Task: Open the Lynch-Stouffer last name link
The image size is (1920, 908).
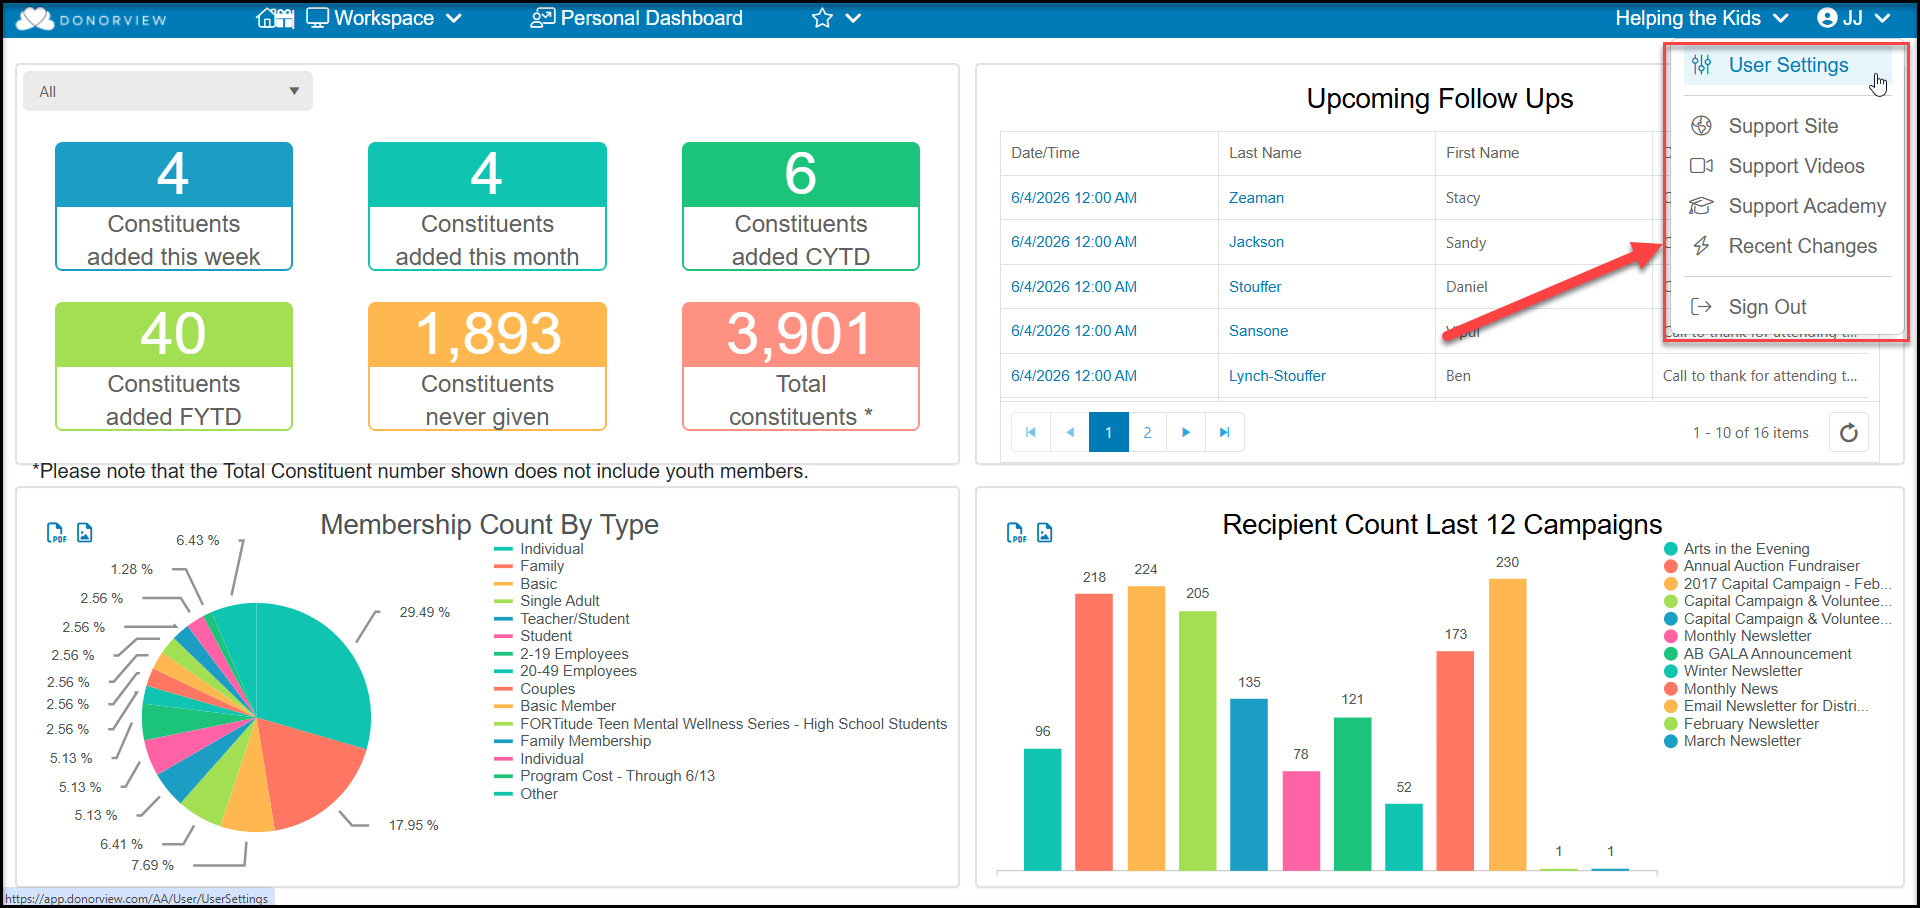Action: point(1277,376)
